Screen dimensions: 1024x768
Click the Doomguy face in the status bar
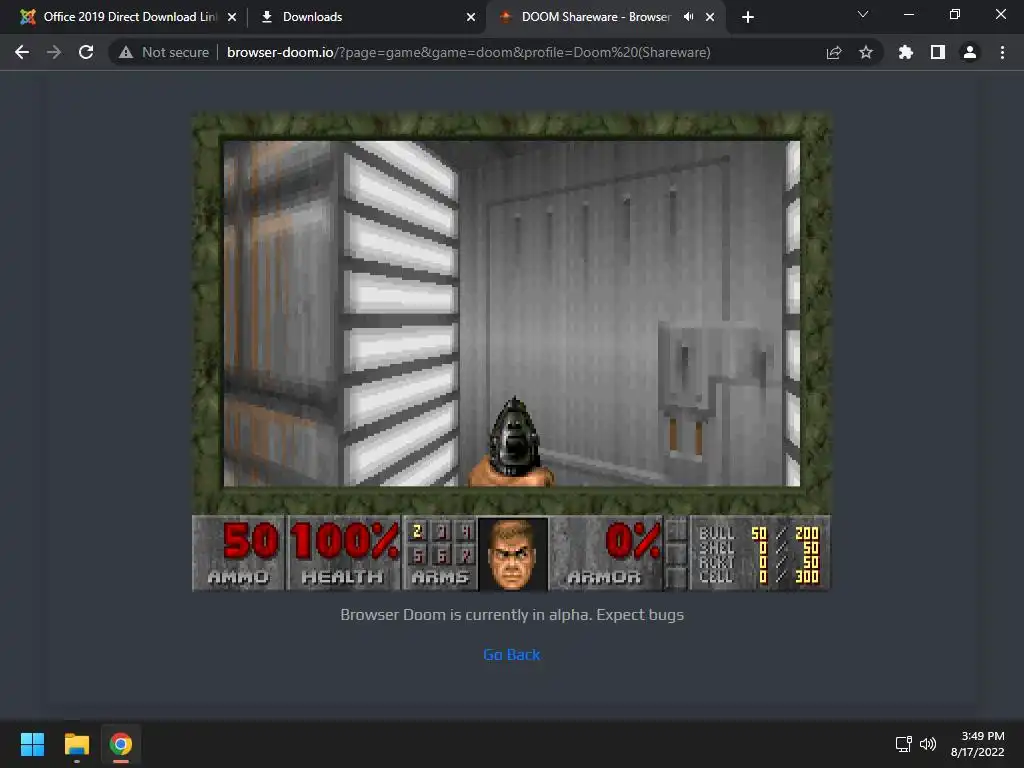513,554
